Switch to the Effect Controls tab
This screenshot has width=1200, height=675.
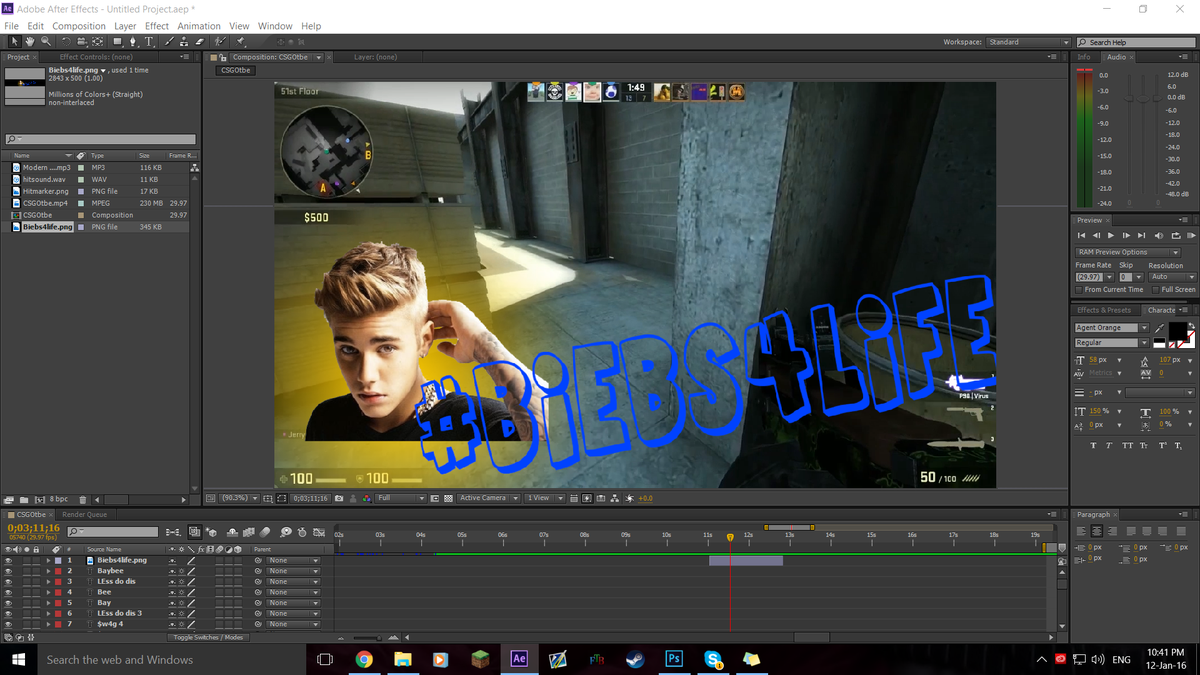(96, 57)
